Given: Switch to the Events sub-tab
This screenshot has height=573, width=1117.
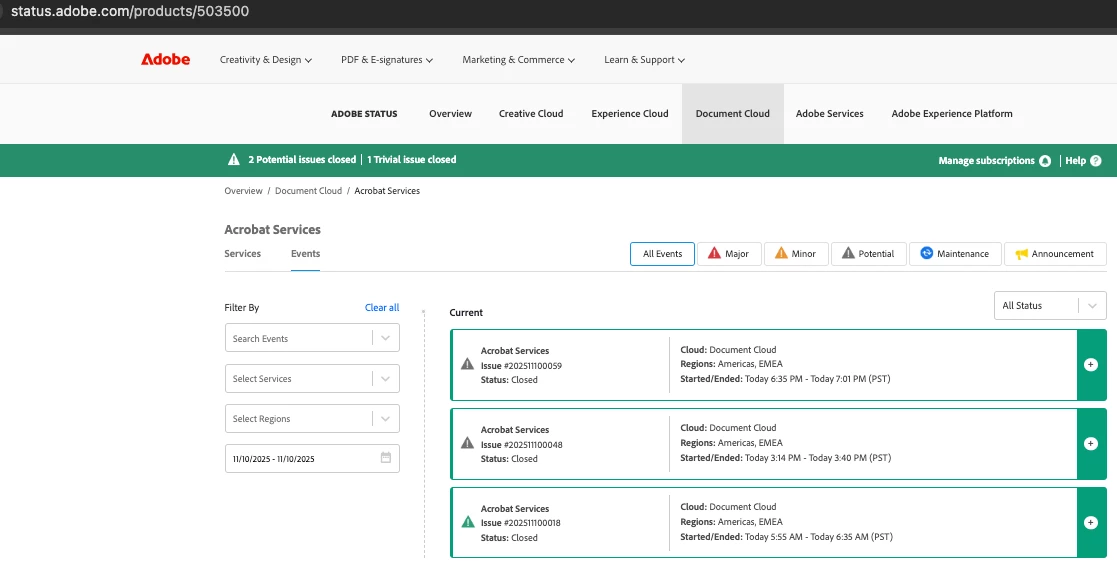Looking at the screenshot, I should coord(305,254).
